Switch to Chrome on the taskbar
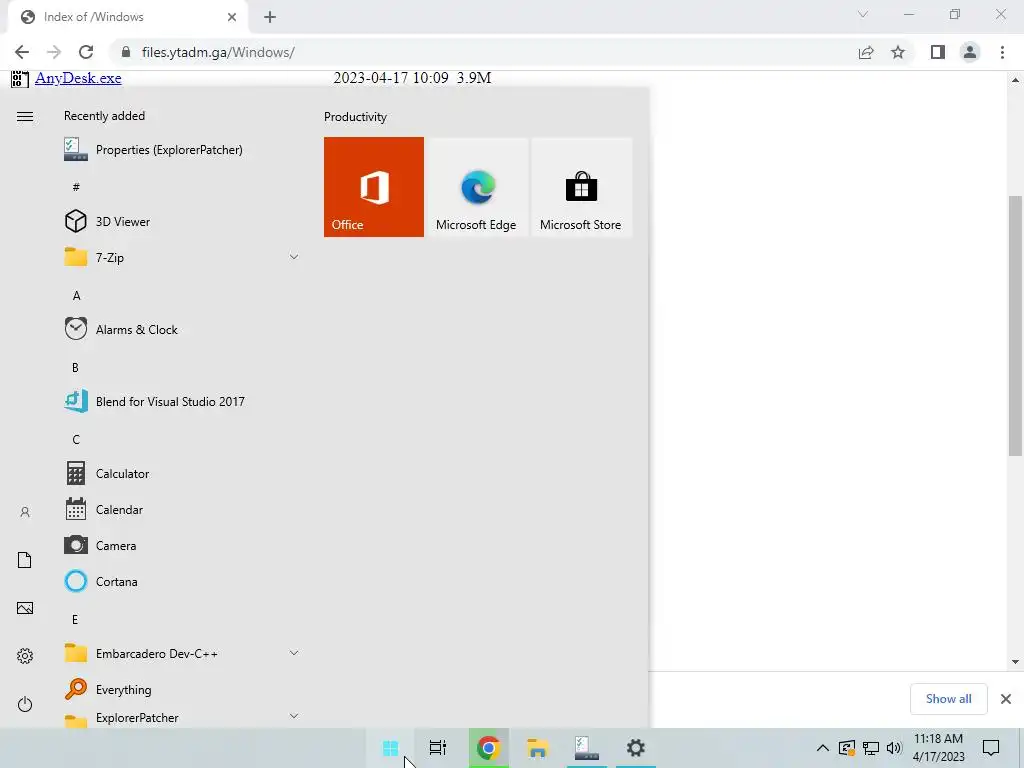The width and height of the screenshot is (1024, 768). (x=488, y=748)
